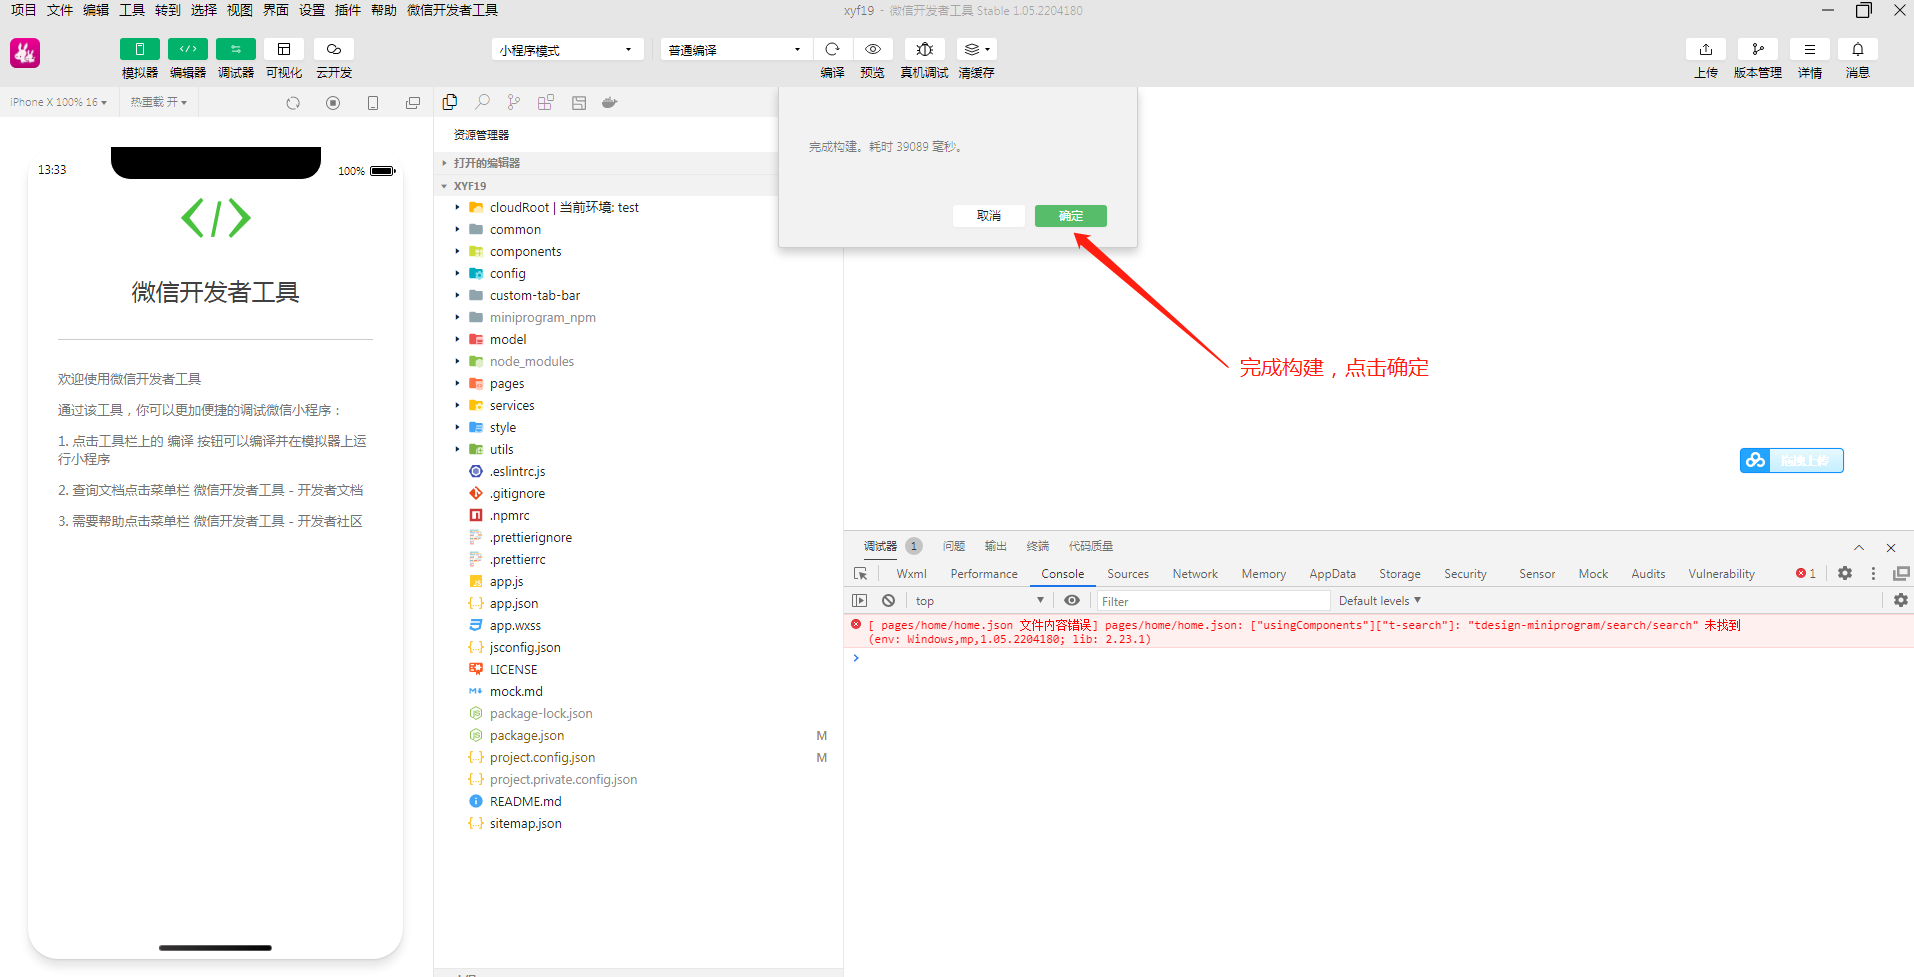
Task: Open the 终端 terminal tab
Action: (1038, 546)
